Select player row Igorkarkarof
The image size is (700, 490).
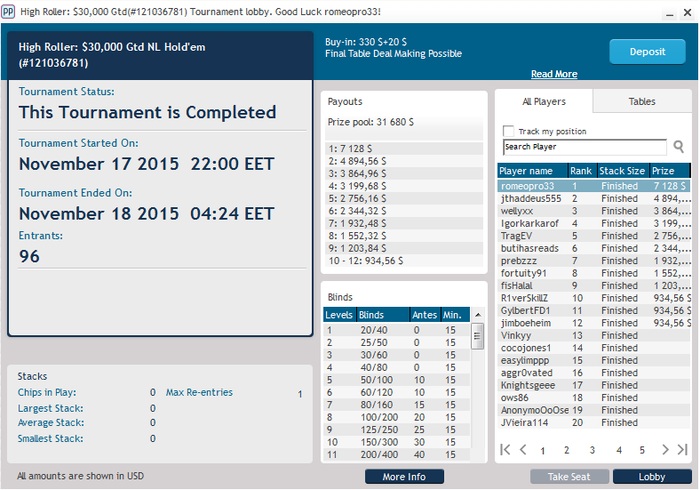[x=594, y=224]
